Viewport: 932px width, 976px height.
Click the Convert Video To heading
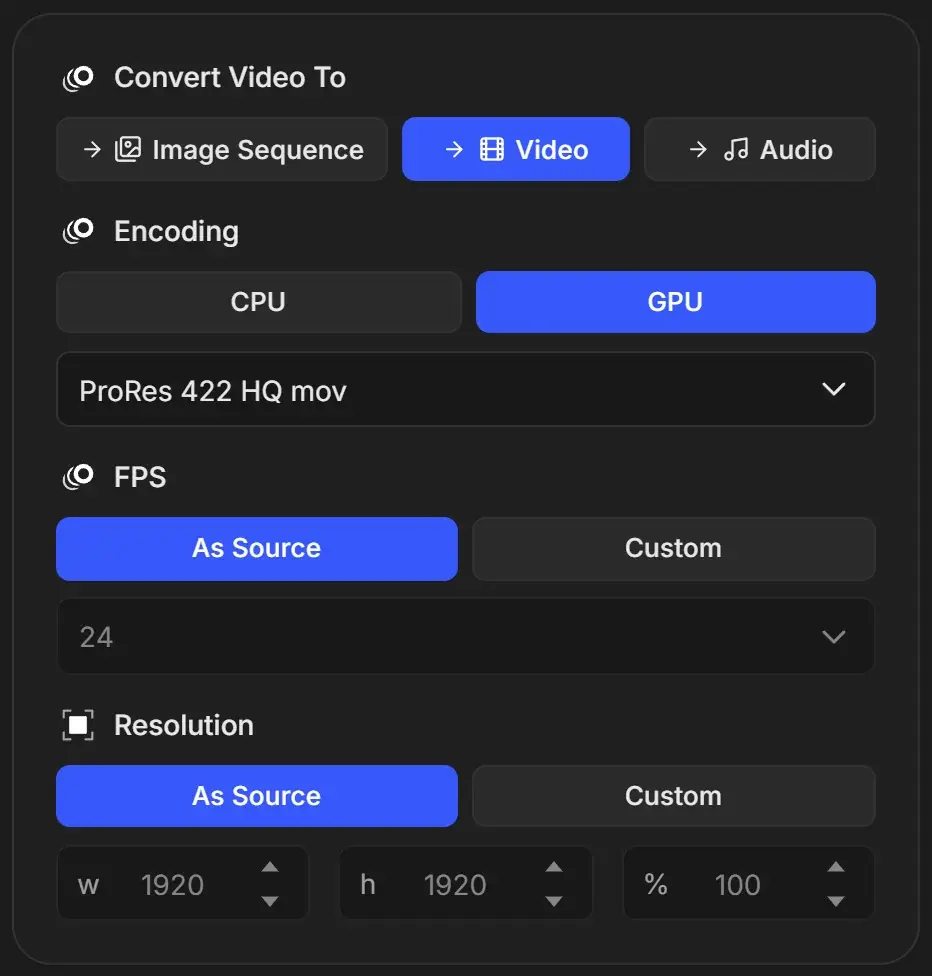tap(230, 78)
